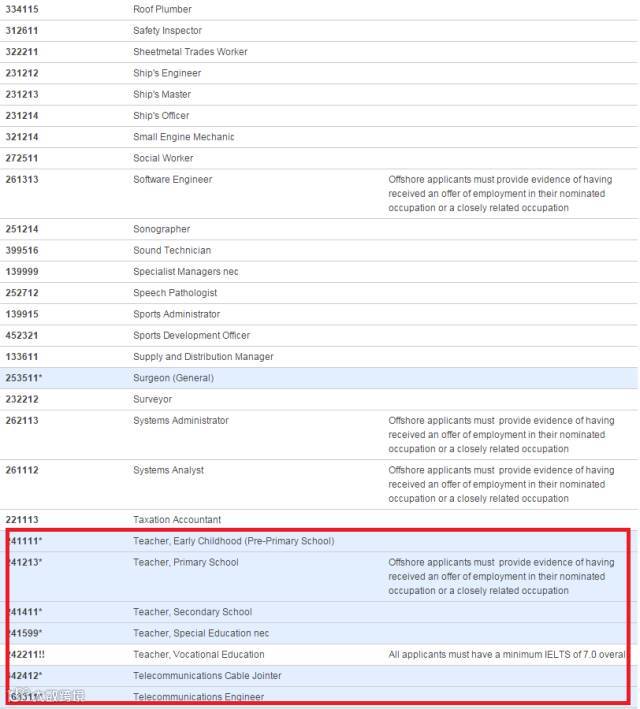The height and width of the screenshot is (709, 640).
Task: Select 'Ship's Engineer' occupation
Action: tap(167, 73)
